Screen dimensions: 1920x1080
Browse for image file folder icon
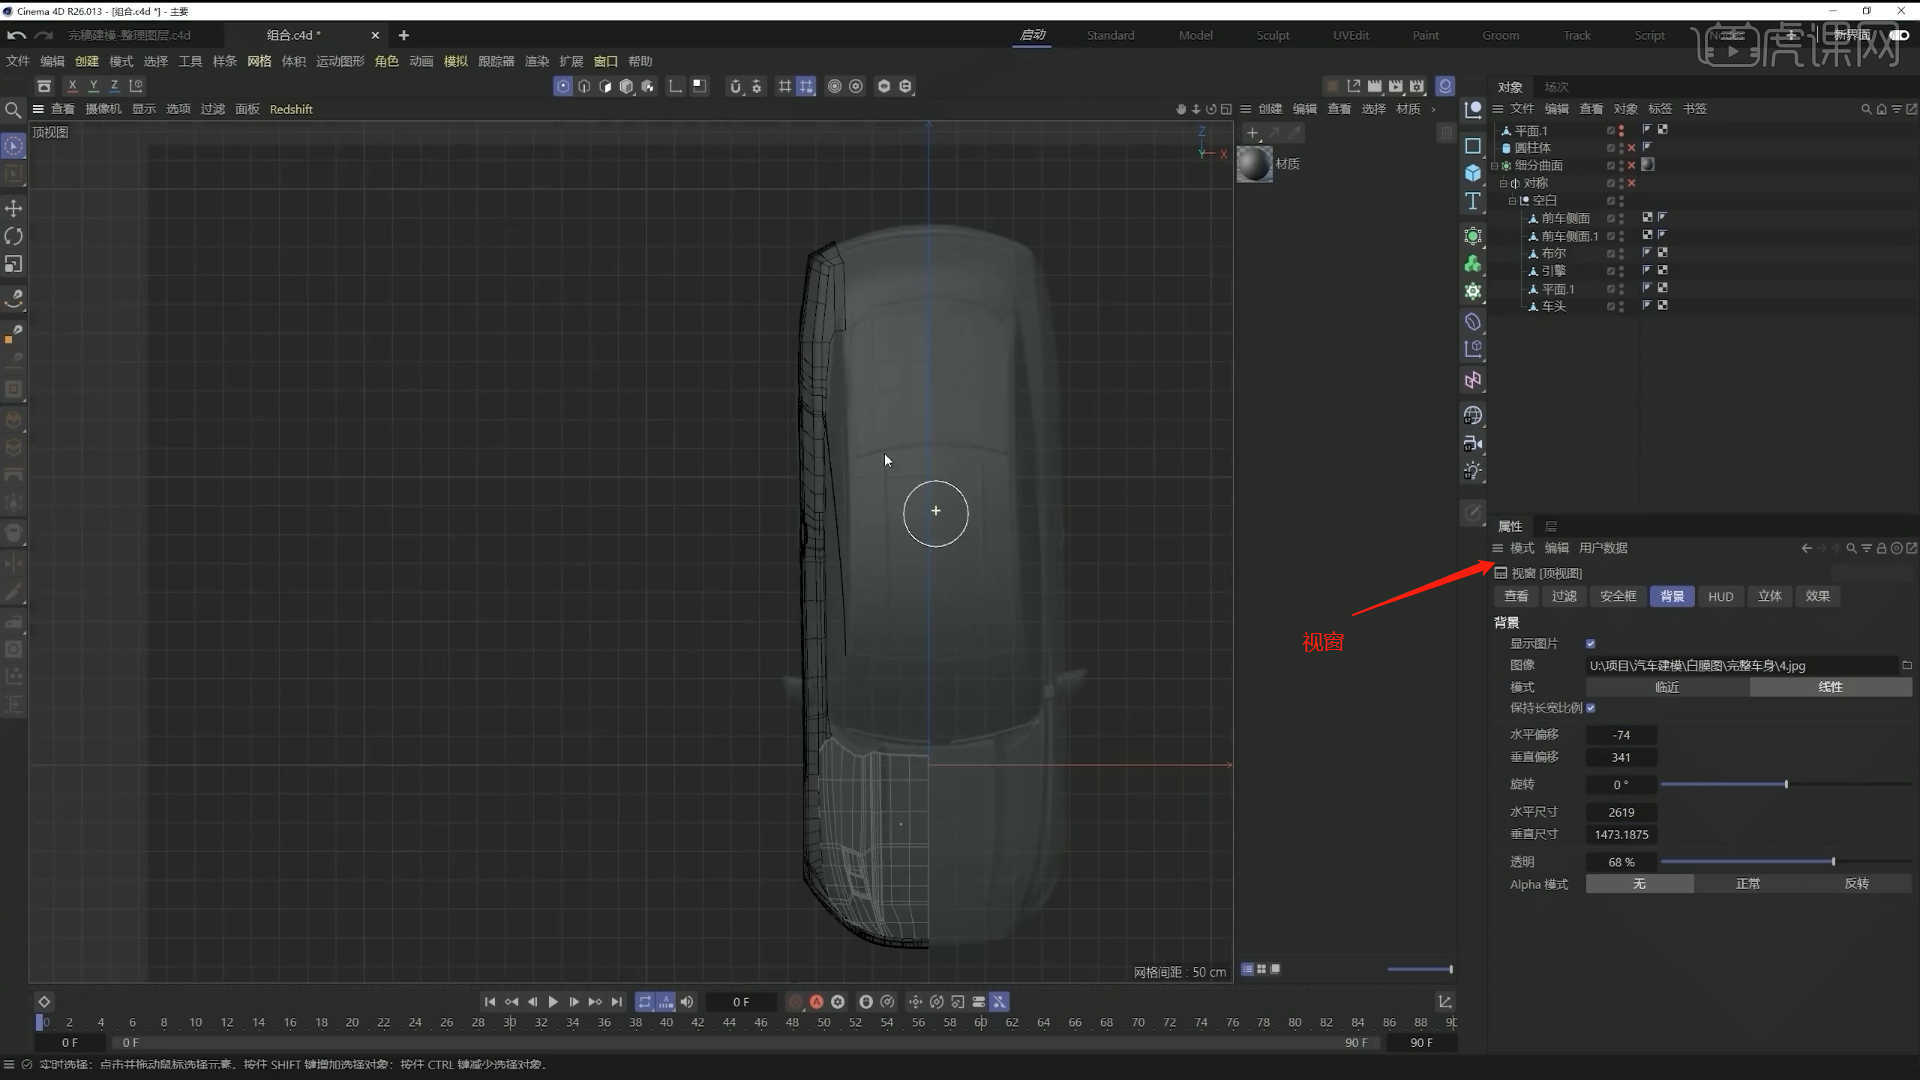(1907, 665)
